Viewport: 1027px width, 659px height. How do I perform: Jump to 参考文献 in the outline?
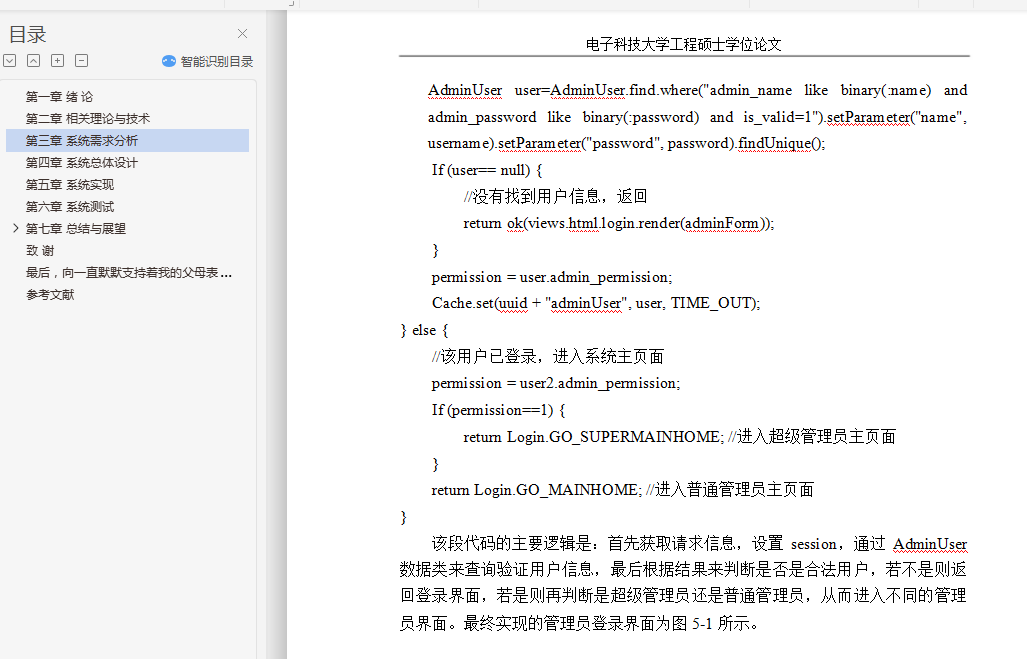(50, 294)
